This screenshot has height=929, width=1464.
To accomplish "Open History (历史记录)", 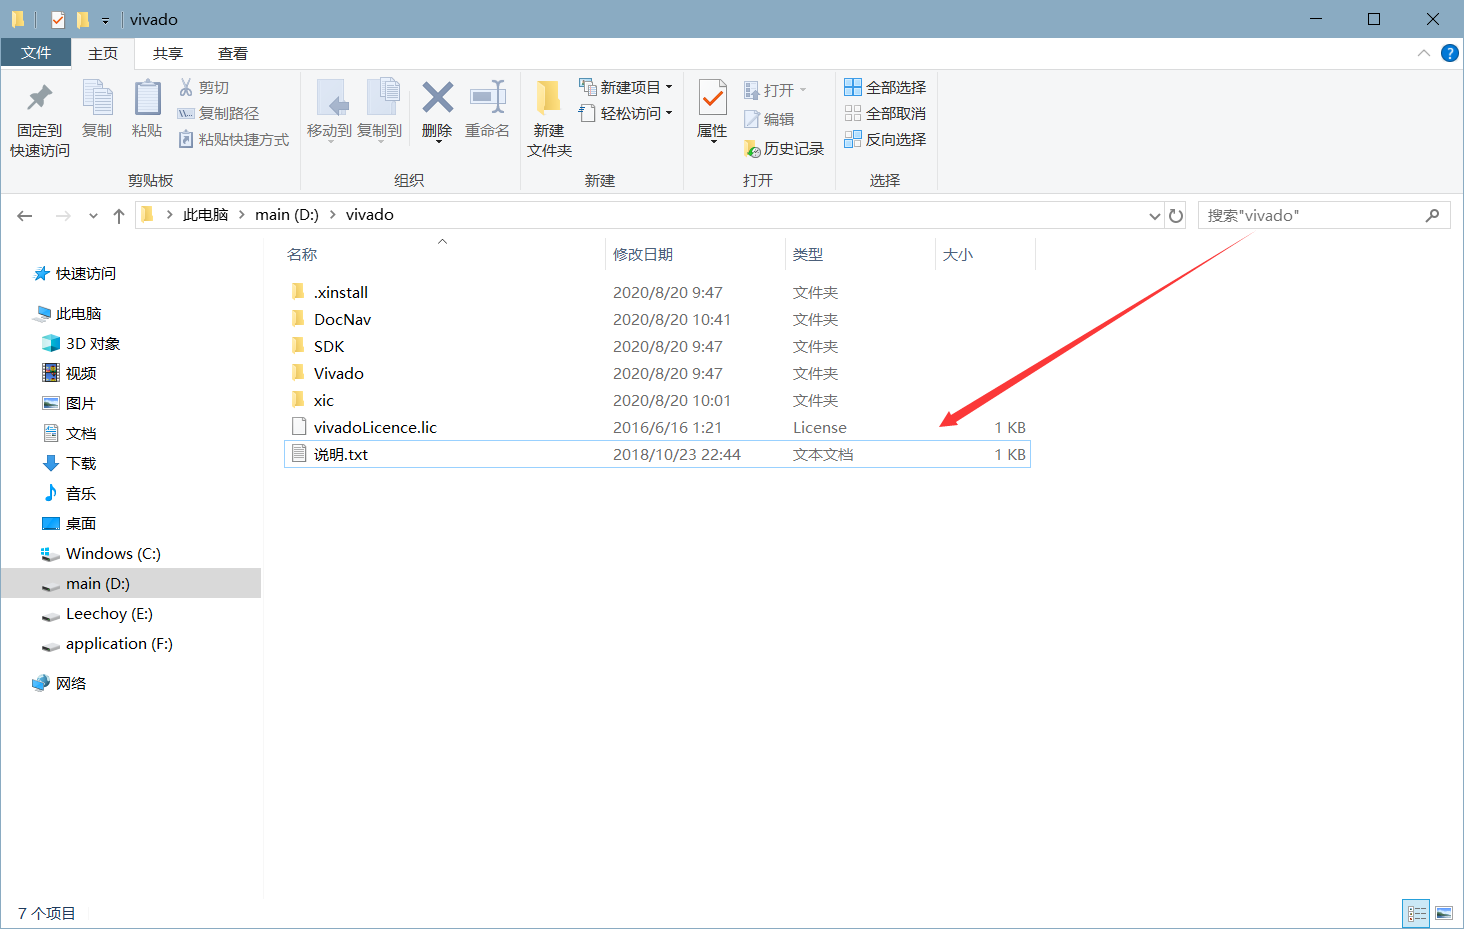I will coord(784,149).
